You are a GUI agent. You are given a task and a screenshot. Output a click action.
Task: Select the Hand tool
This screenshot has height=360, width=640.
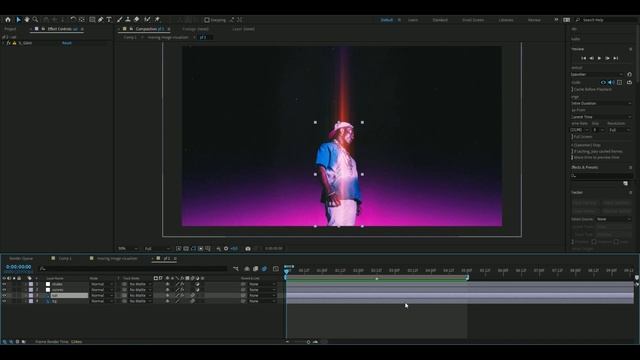click(x=27, y=20)
